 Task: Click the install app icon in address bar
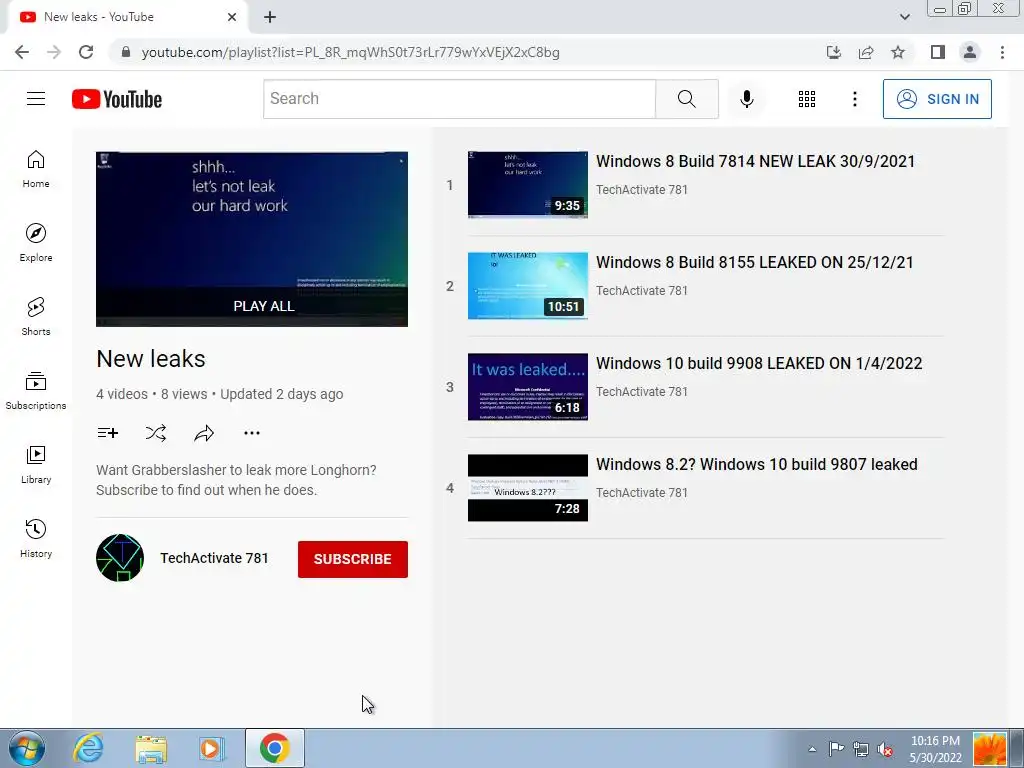(x=834, y=52)
